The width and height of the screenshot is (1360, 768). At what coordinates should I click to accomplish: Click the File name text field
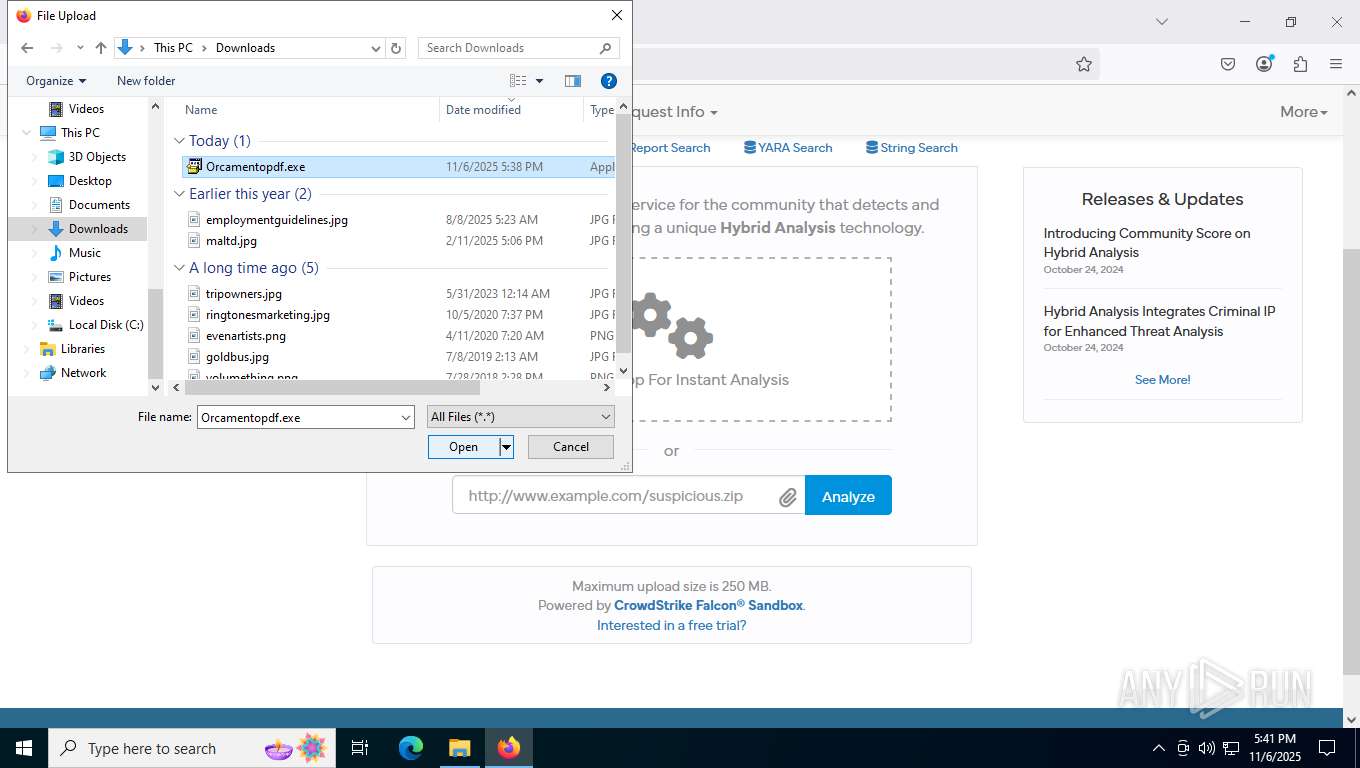298,417
